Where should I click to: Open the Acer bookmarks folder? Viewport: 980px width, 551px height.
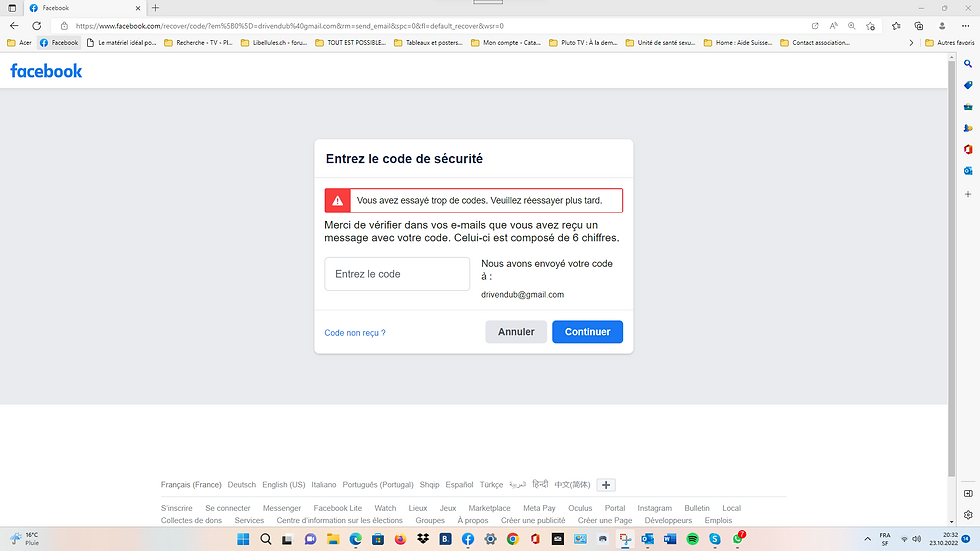pos(19,43)
